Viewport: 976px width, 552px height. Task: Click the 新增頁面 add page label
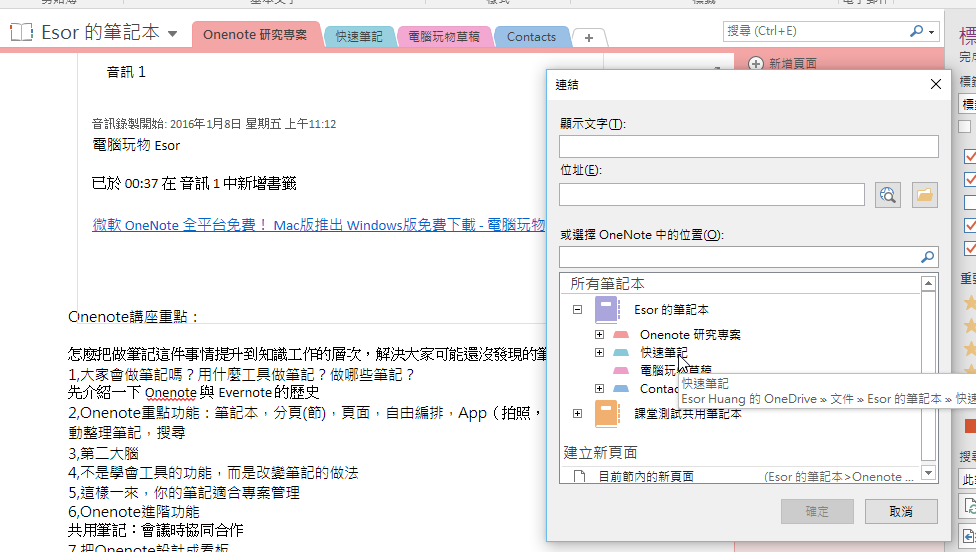(793, 63)
